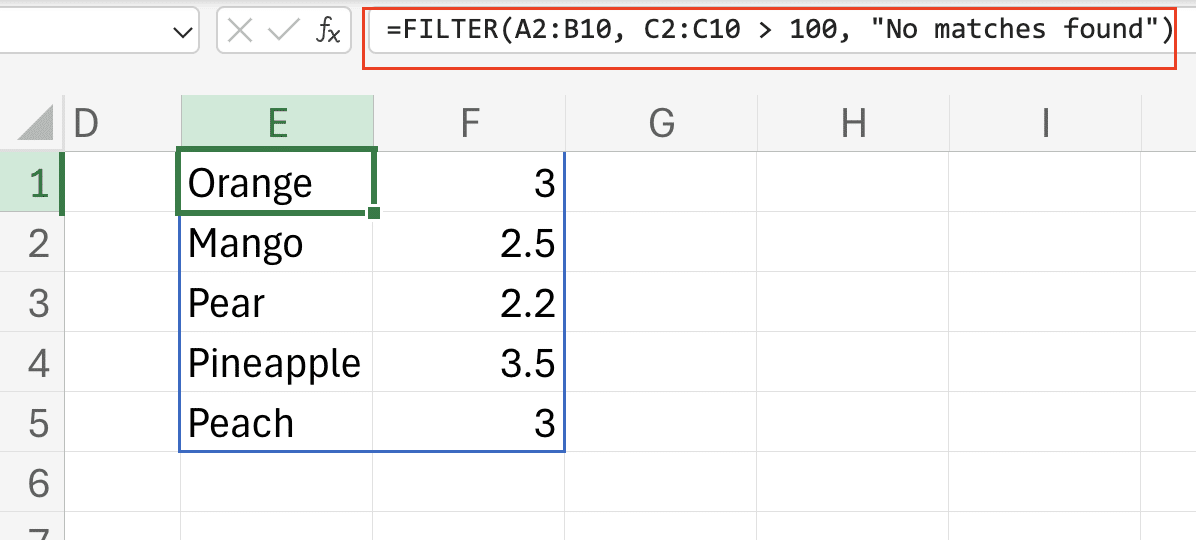Click the green fill handle on cell E1
Viewport: 1196px width, 540px height.
373,212
